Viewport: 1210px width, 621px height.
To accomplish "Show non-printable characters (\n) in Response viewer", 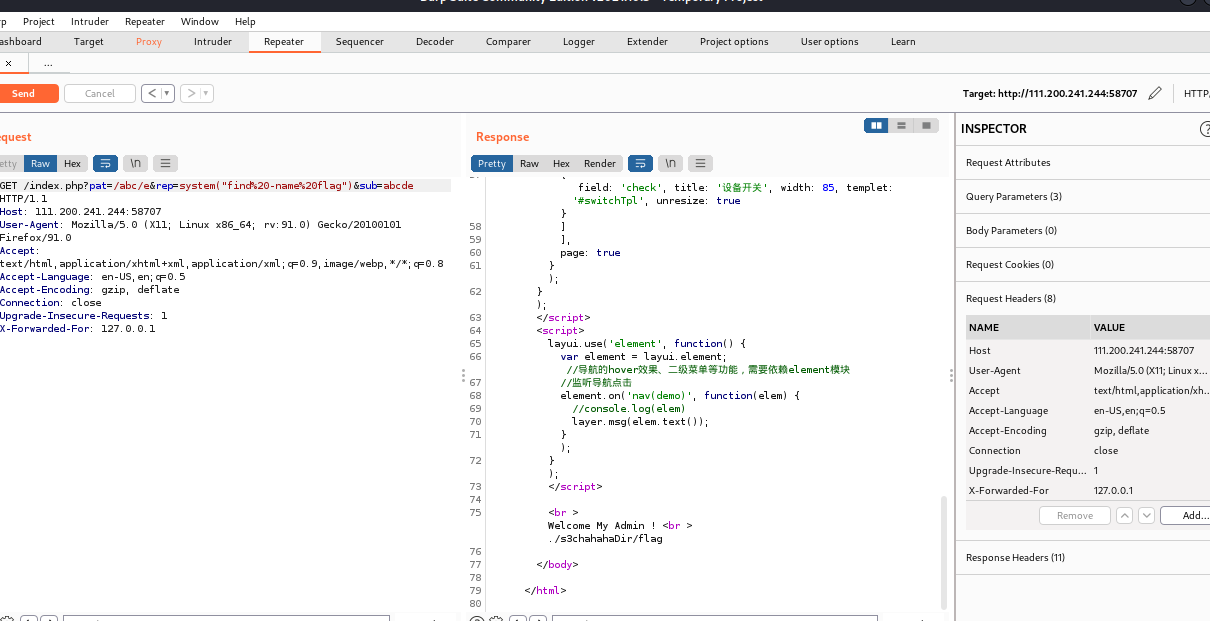I will click(671, 163).
